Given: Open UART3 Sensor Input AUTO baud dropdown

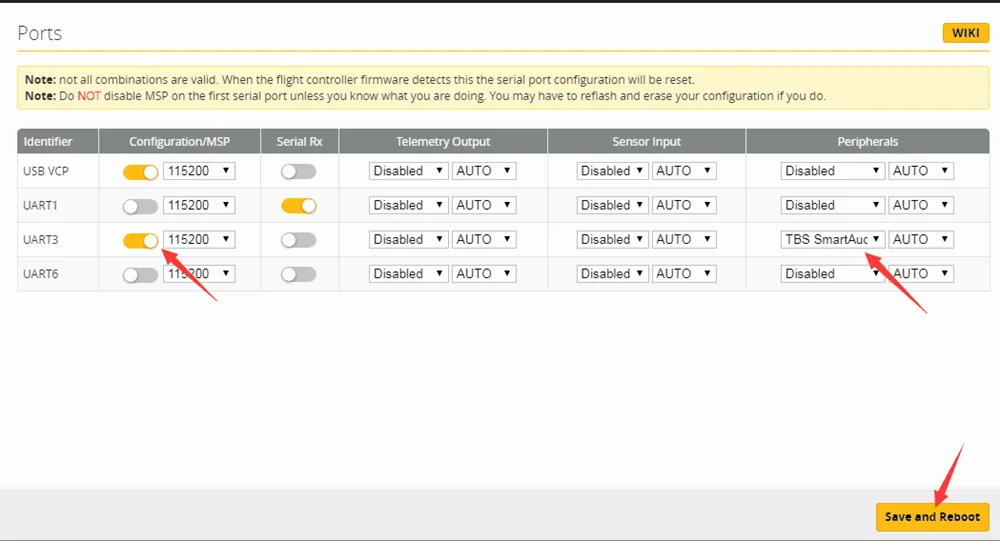Looking at the screenshot, I should click(684, 240).
